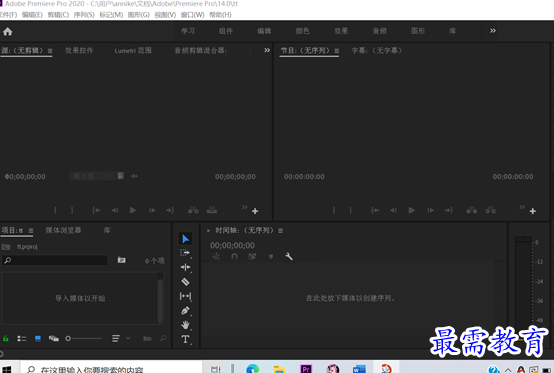
Task: Expand overflow tabs in Source panel
Action: 267,50
